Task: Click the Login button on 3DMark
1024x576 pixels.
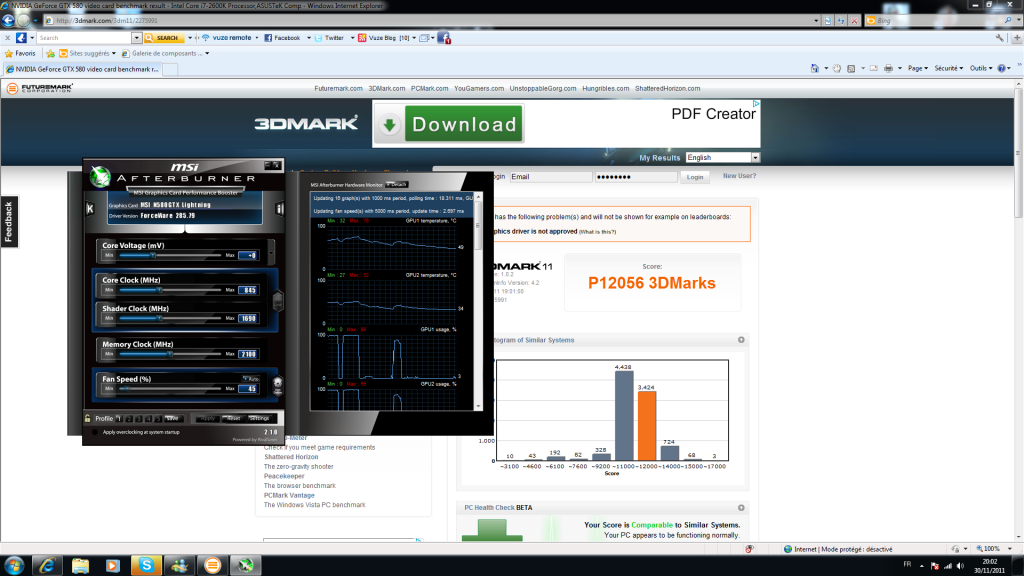Action: point(695,177)
